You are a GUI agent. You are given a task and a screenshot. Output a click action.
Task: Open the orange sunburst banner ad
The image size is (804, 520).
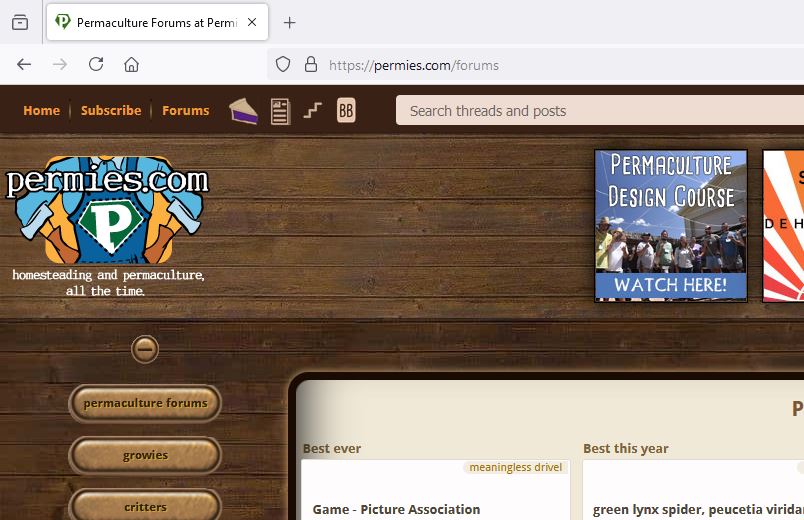tap(783, 226)
